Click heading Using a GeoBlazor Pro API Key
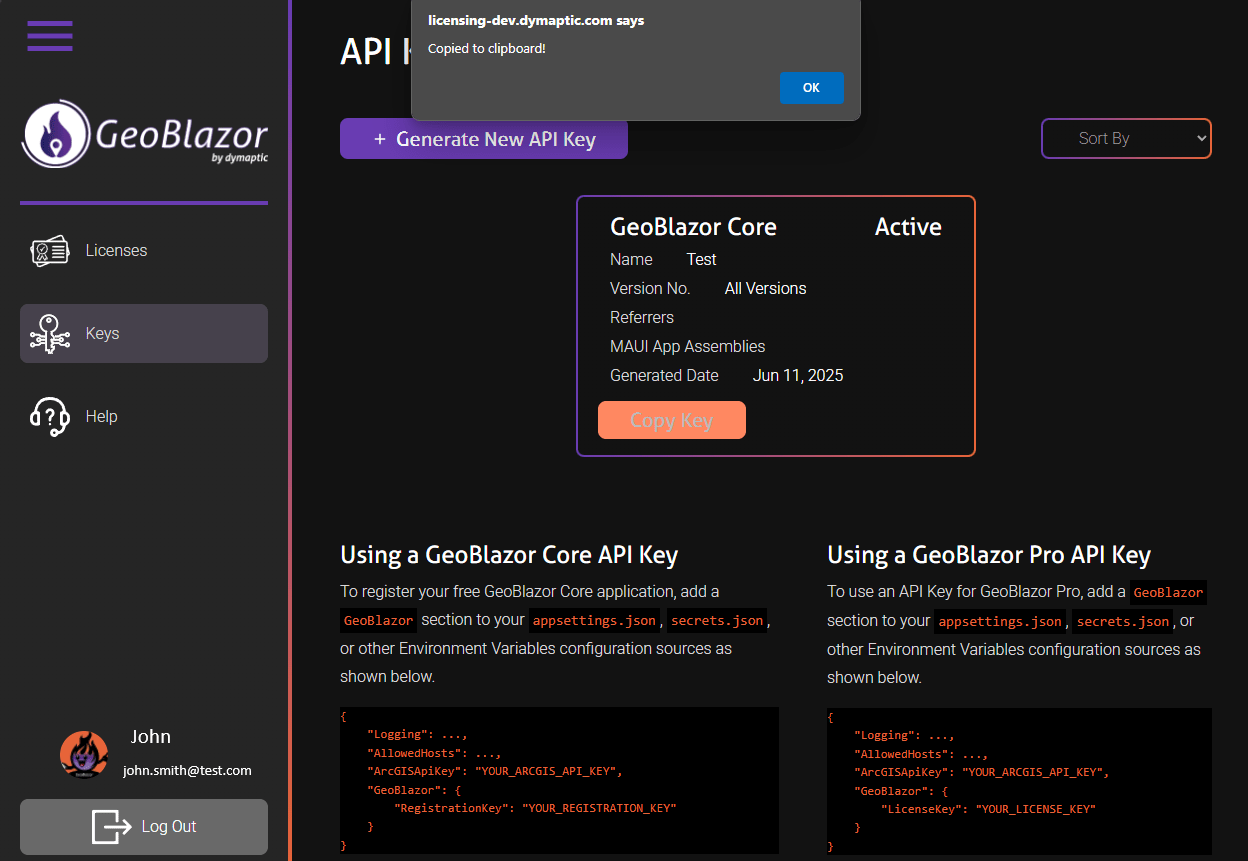 click(x=989, y=555)
